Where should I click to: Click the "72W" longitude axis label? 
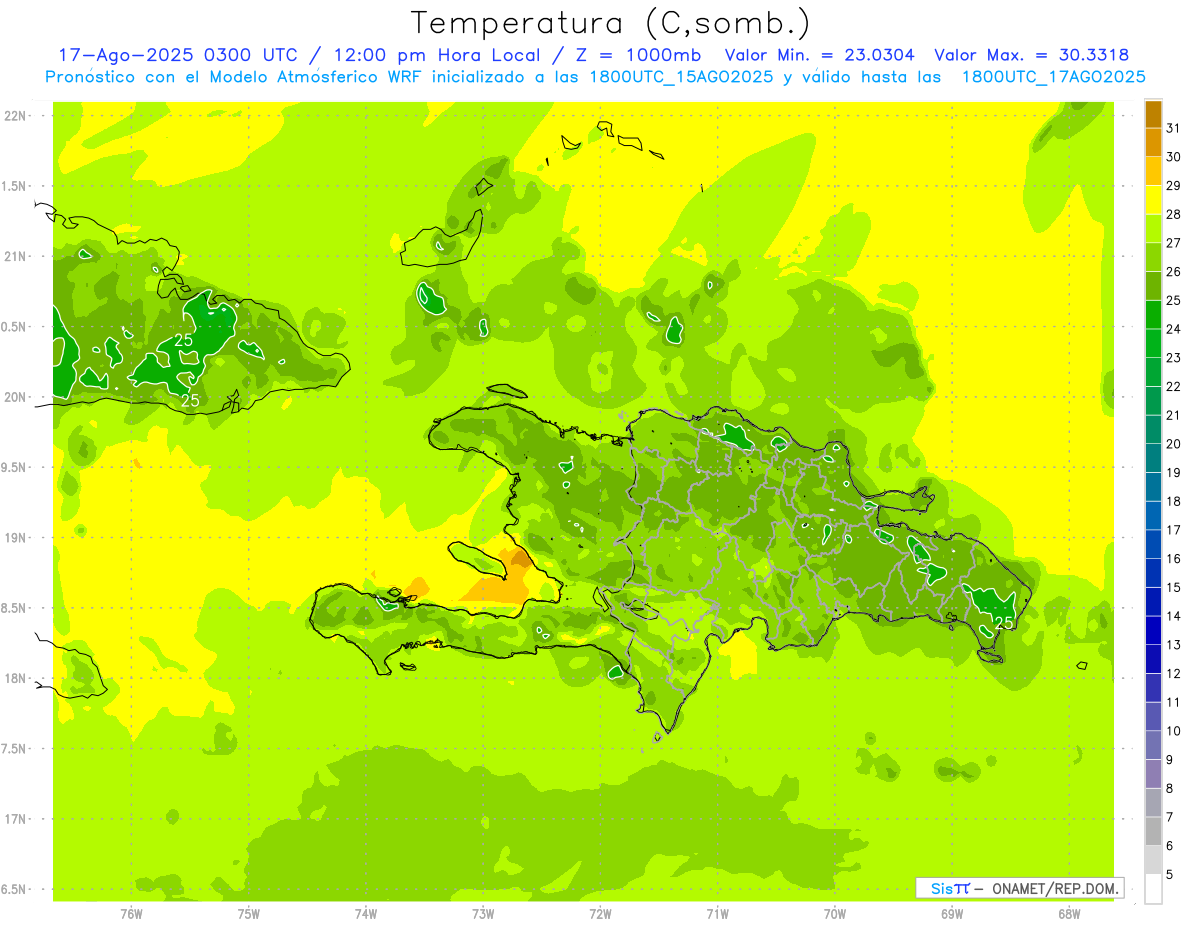pyautogui.click(x=600, y=914)
